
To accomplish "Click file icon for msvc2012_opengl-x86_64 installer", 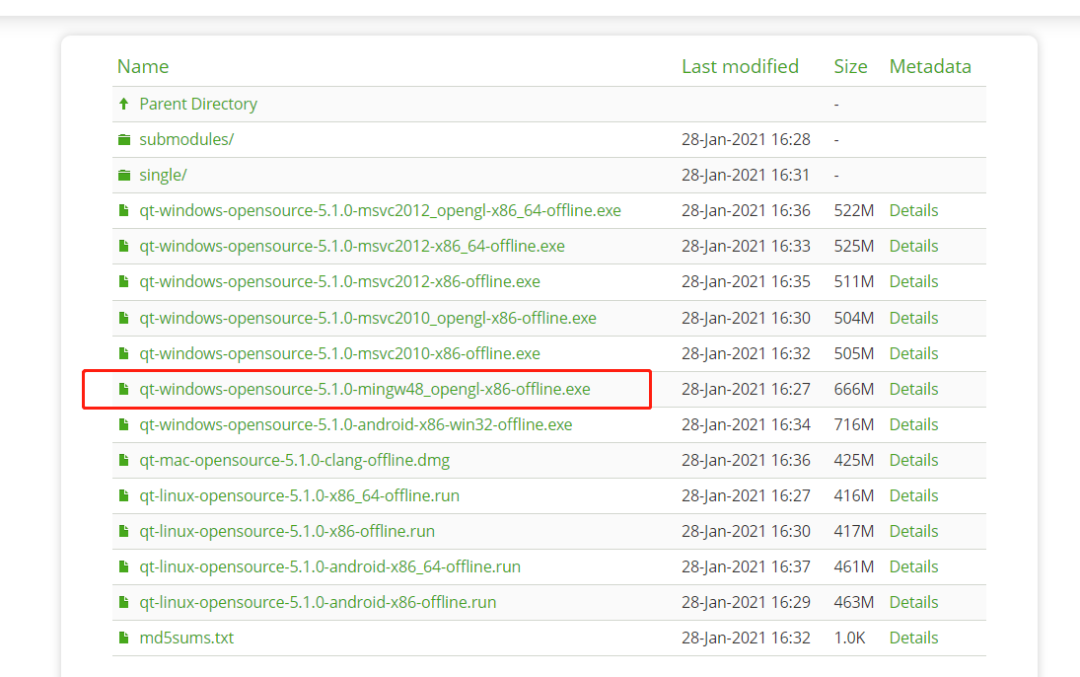I will (124, 211).
